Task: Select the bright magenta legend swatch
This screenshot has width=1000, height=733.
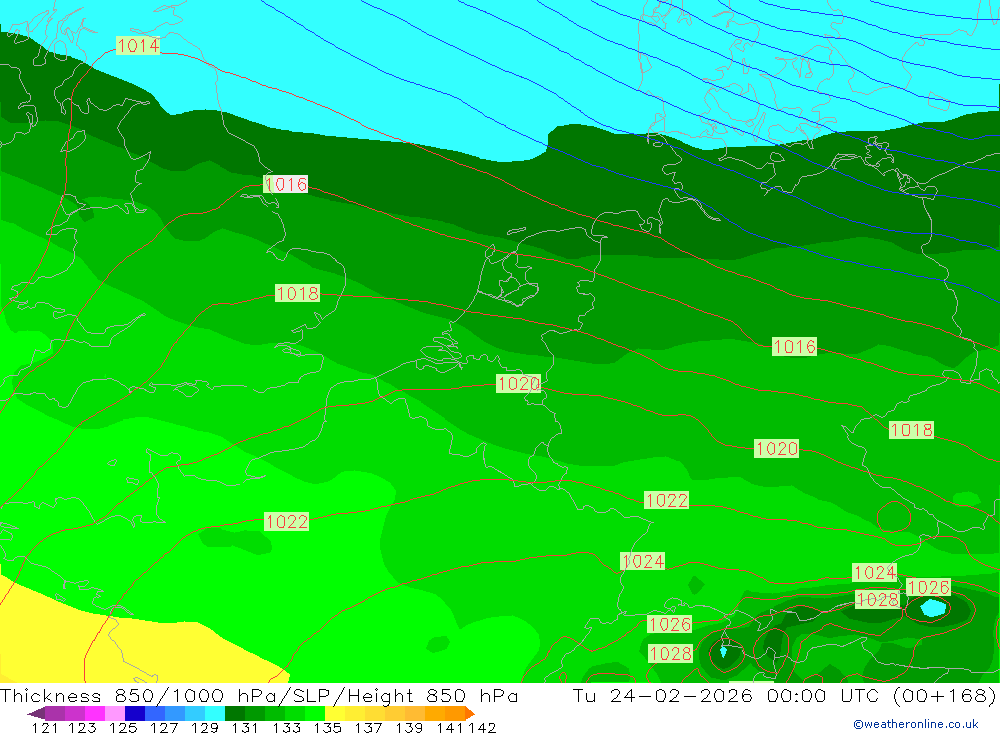Action: point(95,713)
